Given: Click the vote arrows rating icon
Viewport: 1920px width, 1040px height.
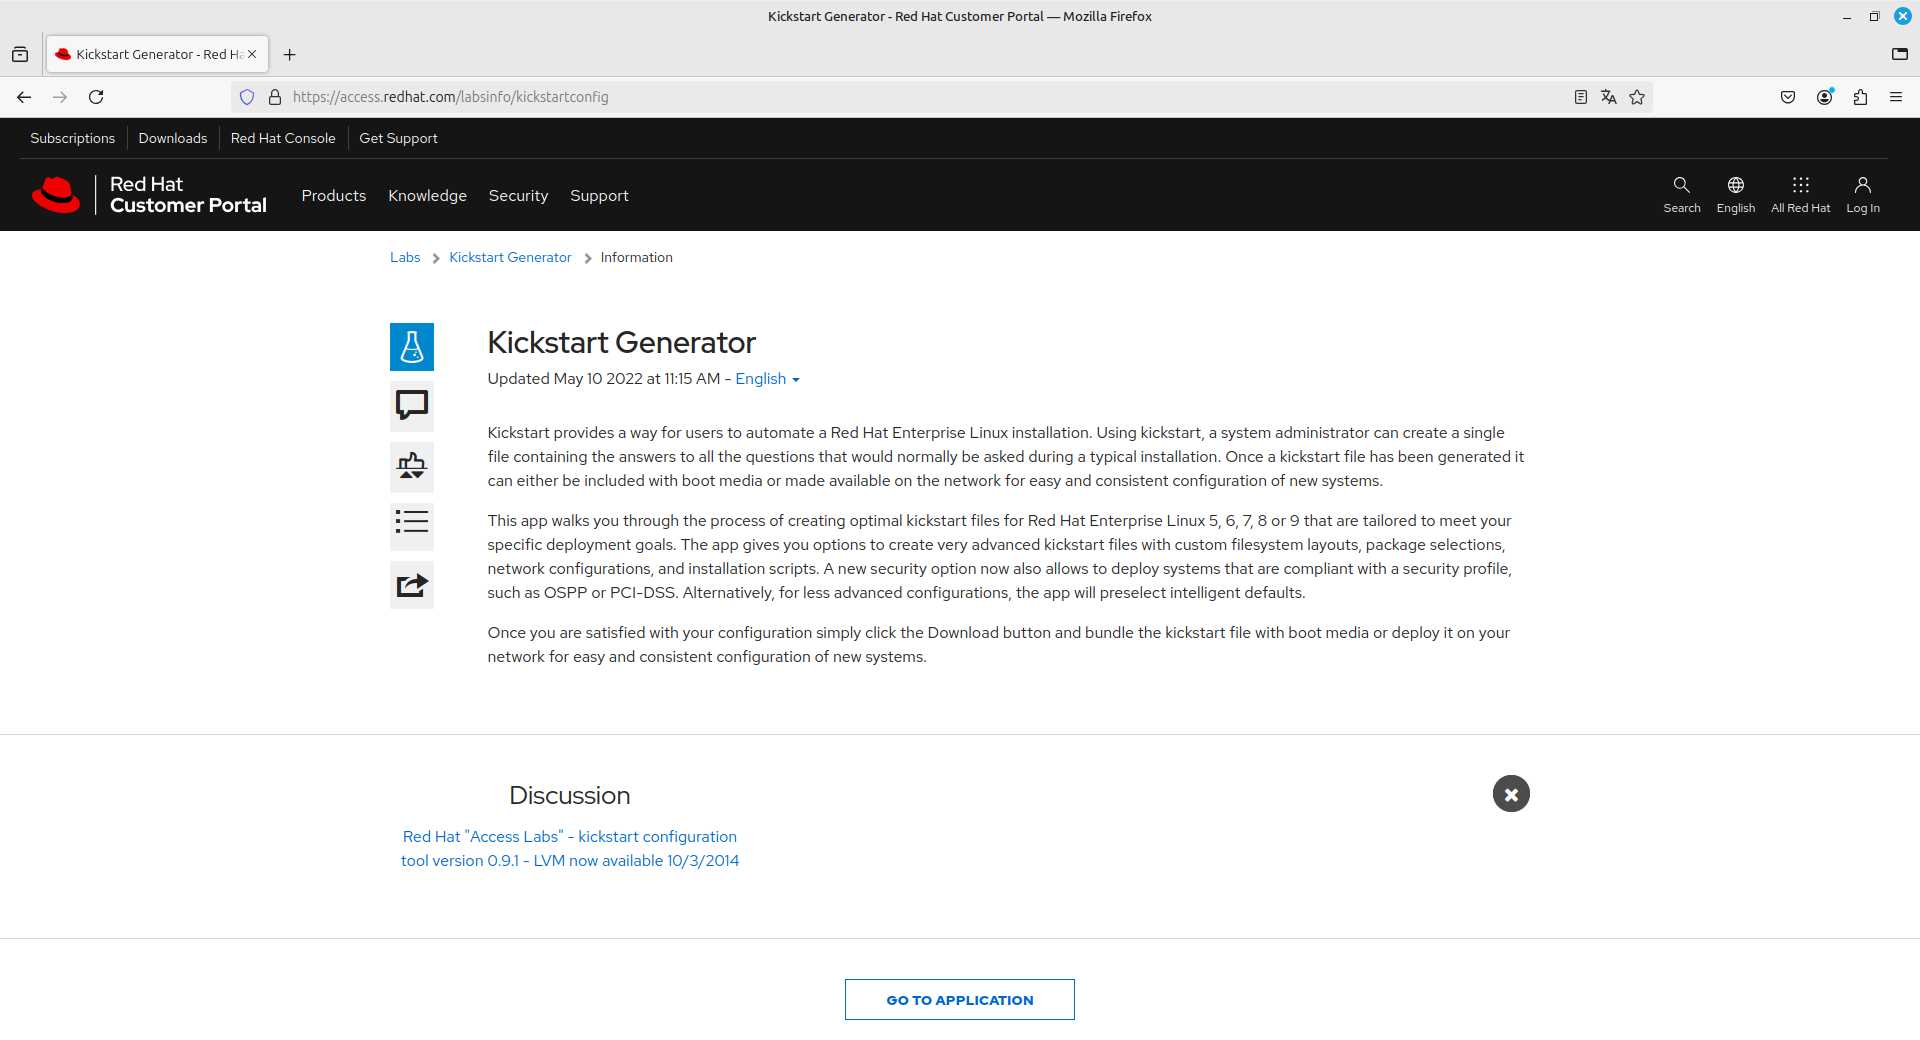Looking at the screenshot, I should [412, 466].
